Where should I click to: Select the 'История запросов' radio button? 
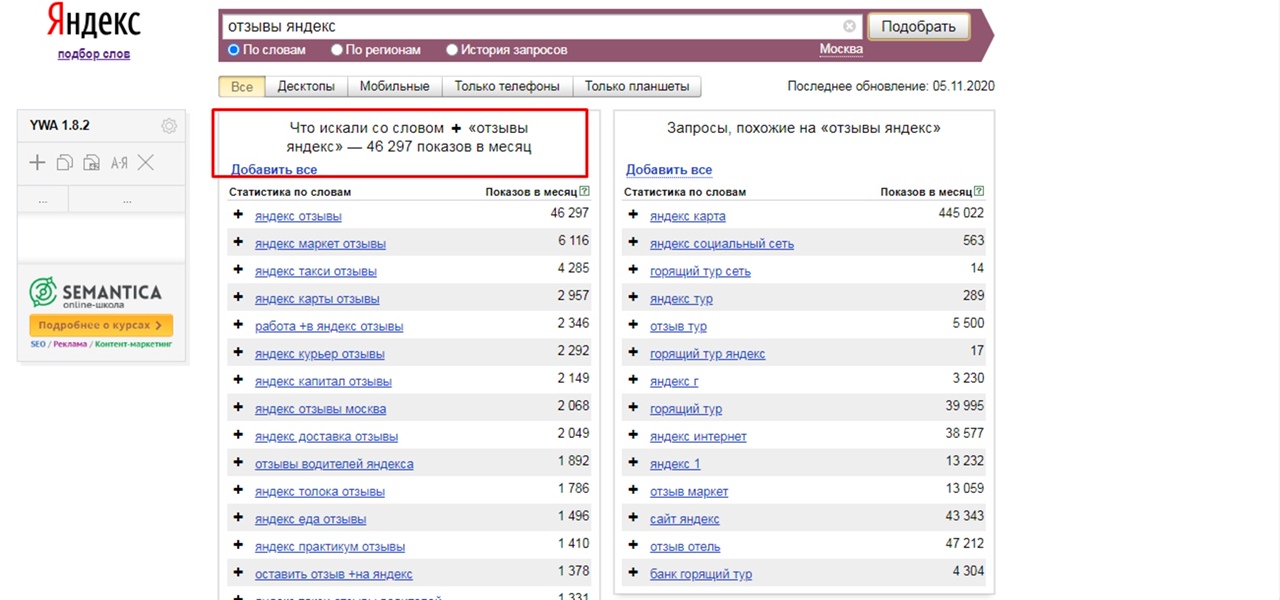click(452, 49)
